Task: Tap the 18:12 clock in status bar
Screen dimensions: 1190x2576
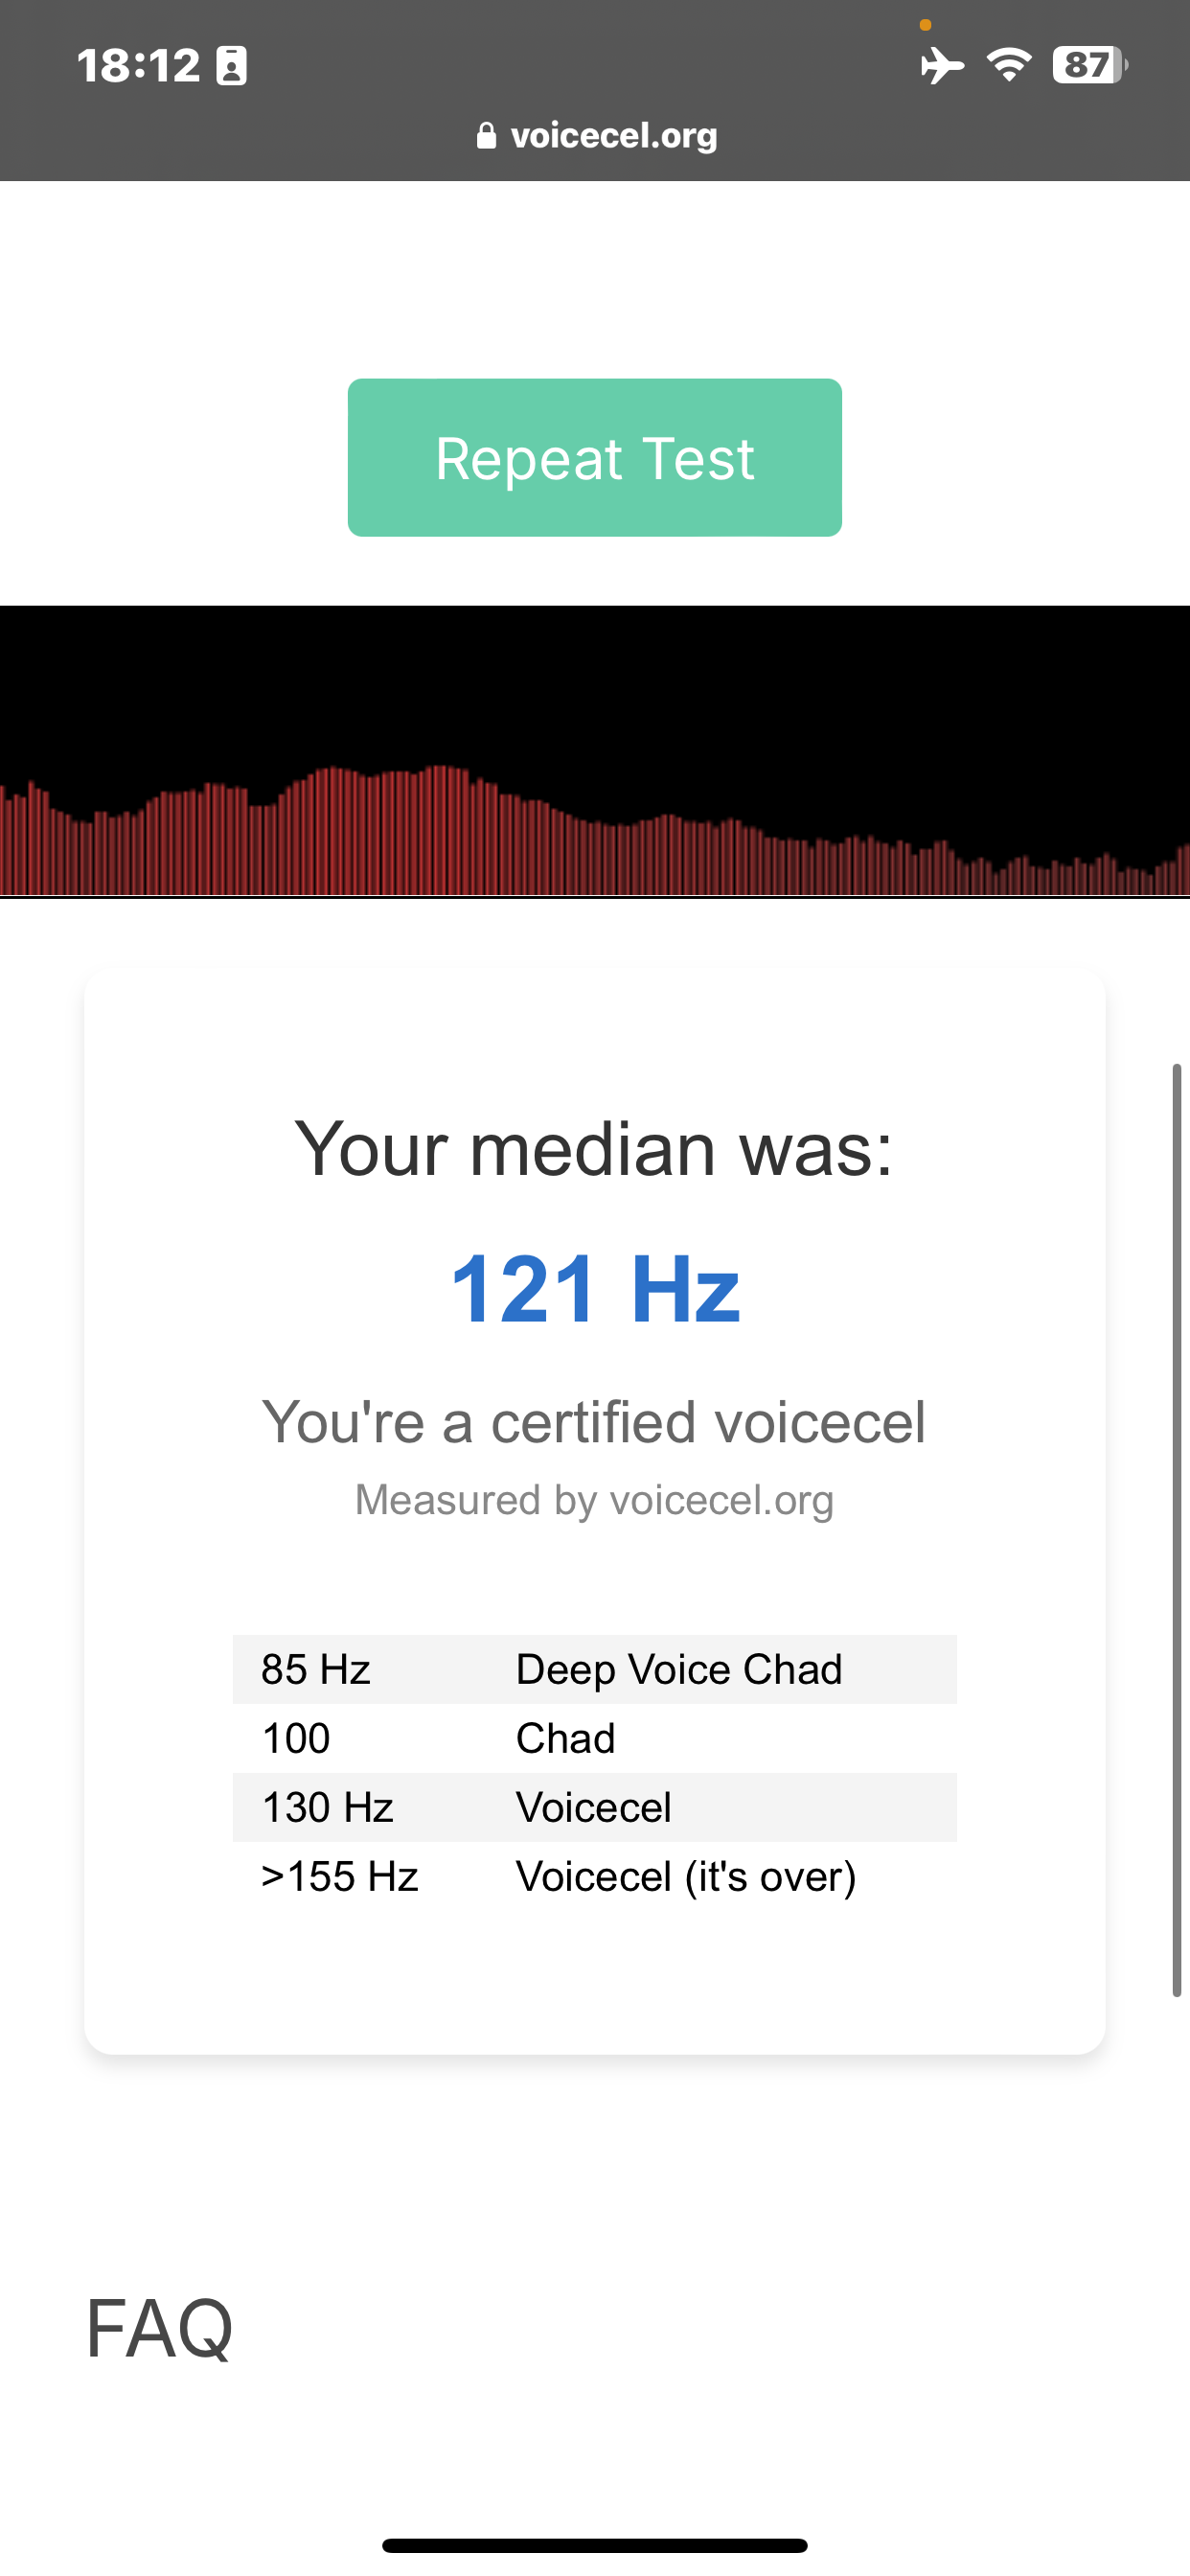Action: pos(139,66)
